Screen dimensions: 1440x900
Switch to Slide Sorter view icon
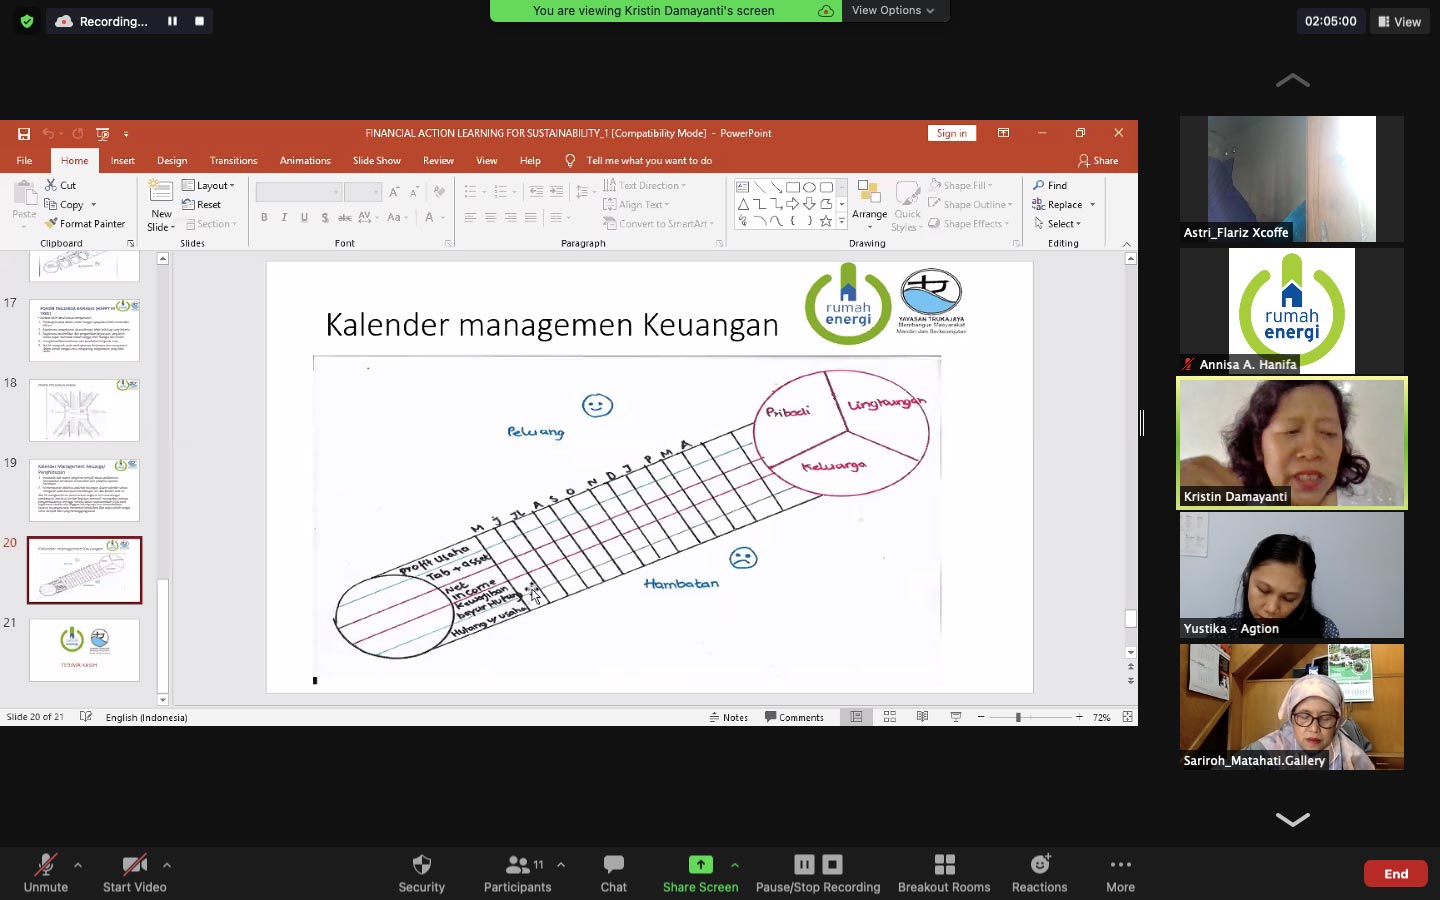889,717
